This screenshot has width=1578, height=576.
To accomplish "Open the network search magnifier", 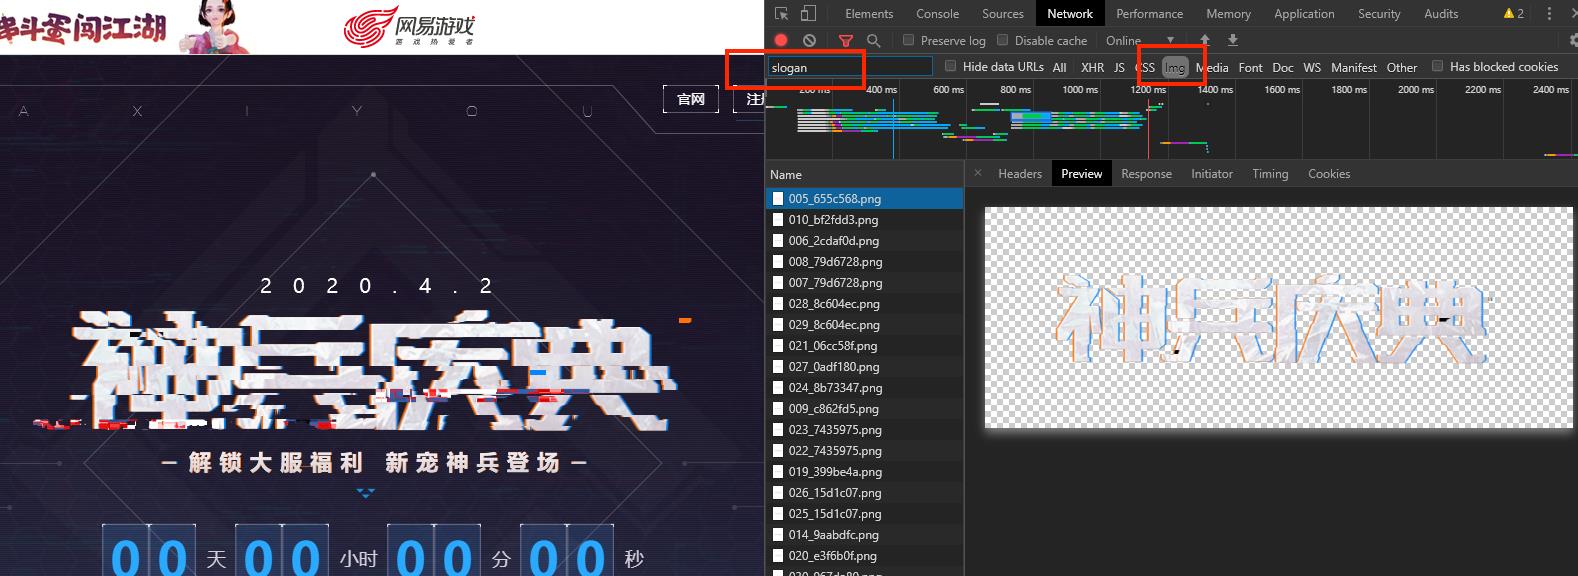I will (x=873, y=40).
